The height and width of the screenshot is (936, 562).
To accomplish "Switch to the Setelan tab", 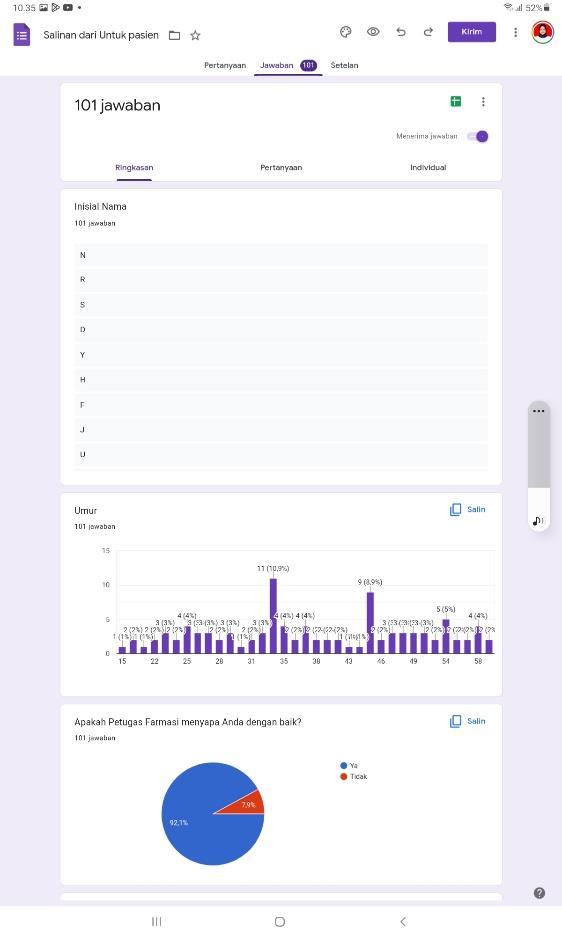I will [345, 66].
